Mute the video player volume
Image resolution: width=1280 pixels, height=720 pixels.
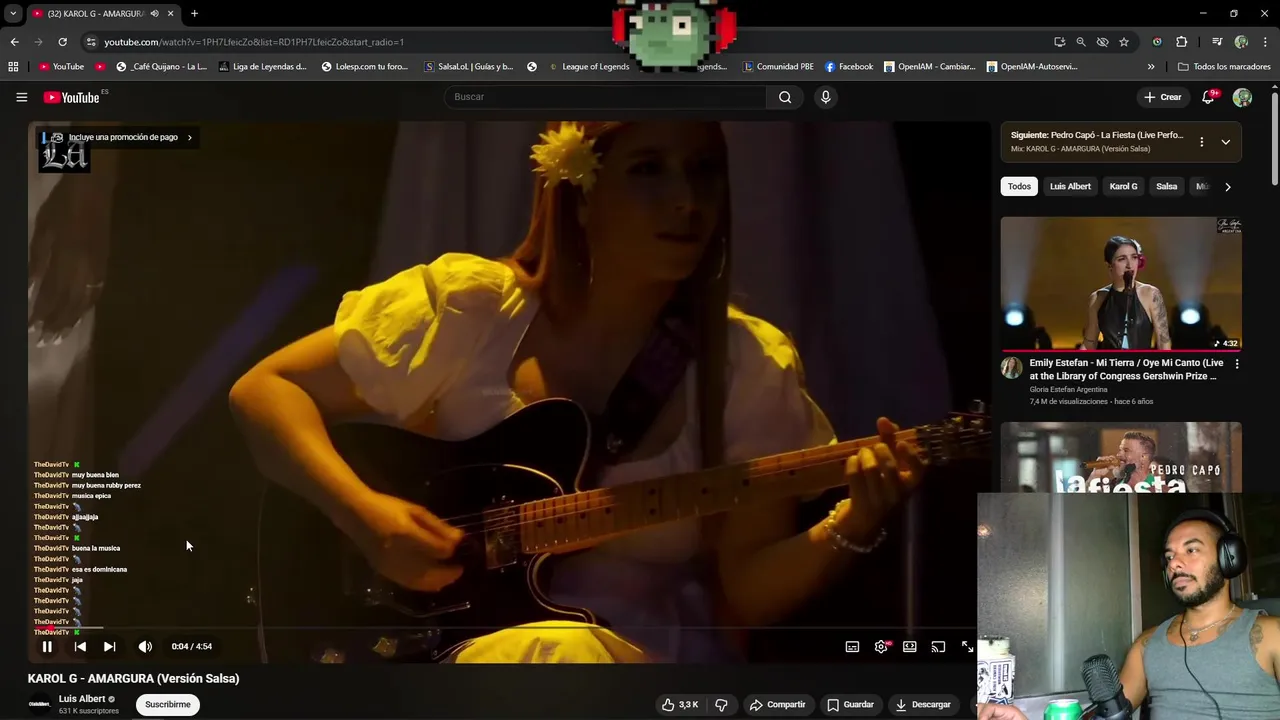click(x=145, y=646)
